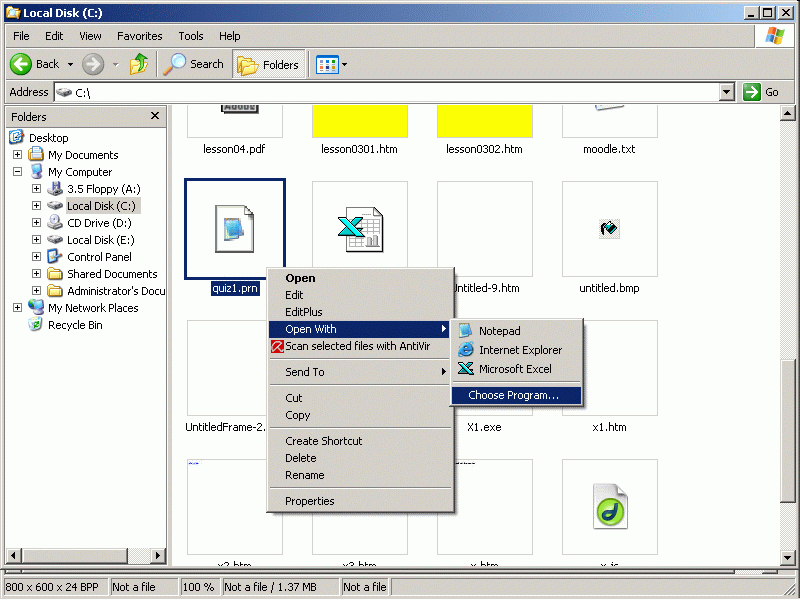Open the Search toolbar tool
Screen dimensions: 800x600
coord(195,64)
